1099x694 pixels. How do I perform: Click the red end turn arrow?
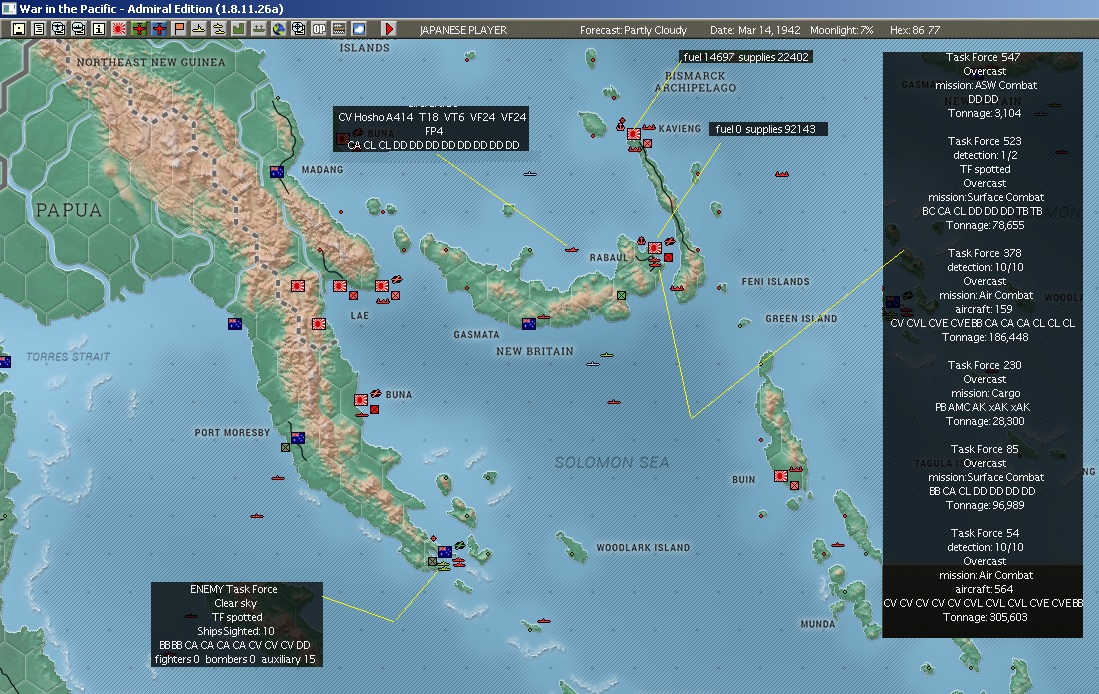coord(389,29)
